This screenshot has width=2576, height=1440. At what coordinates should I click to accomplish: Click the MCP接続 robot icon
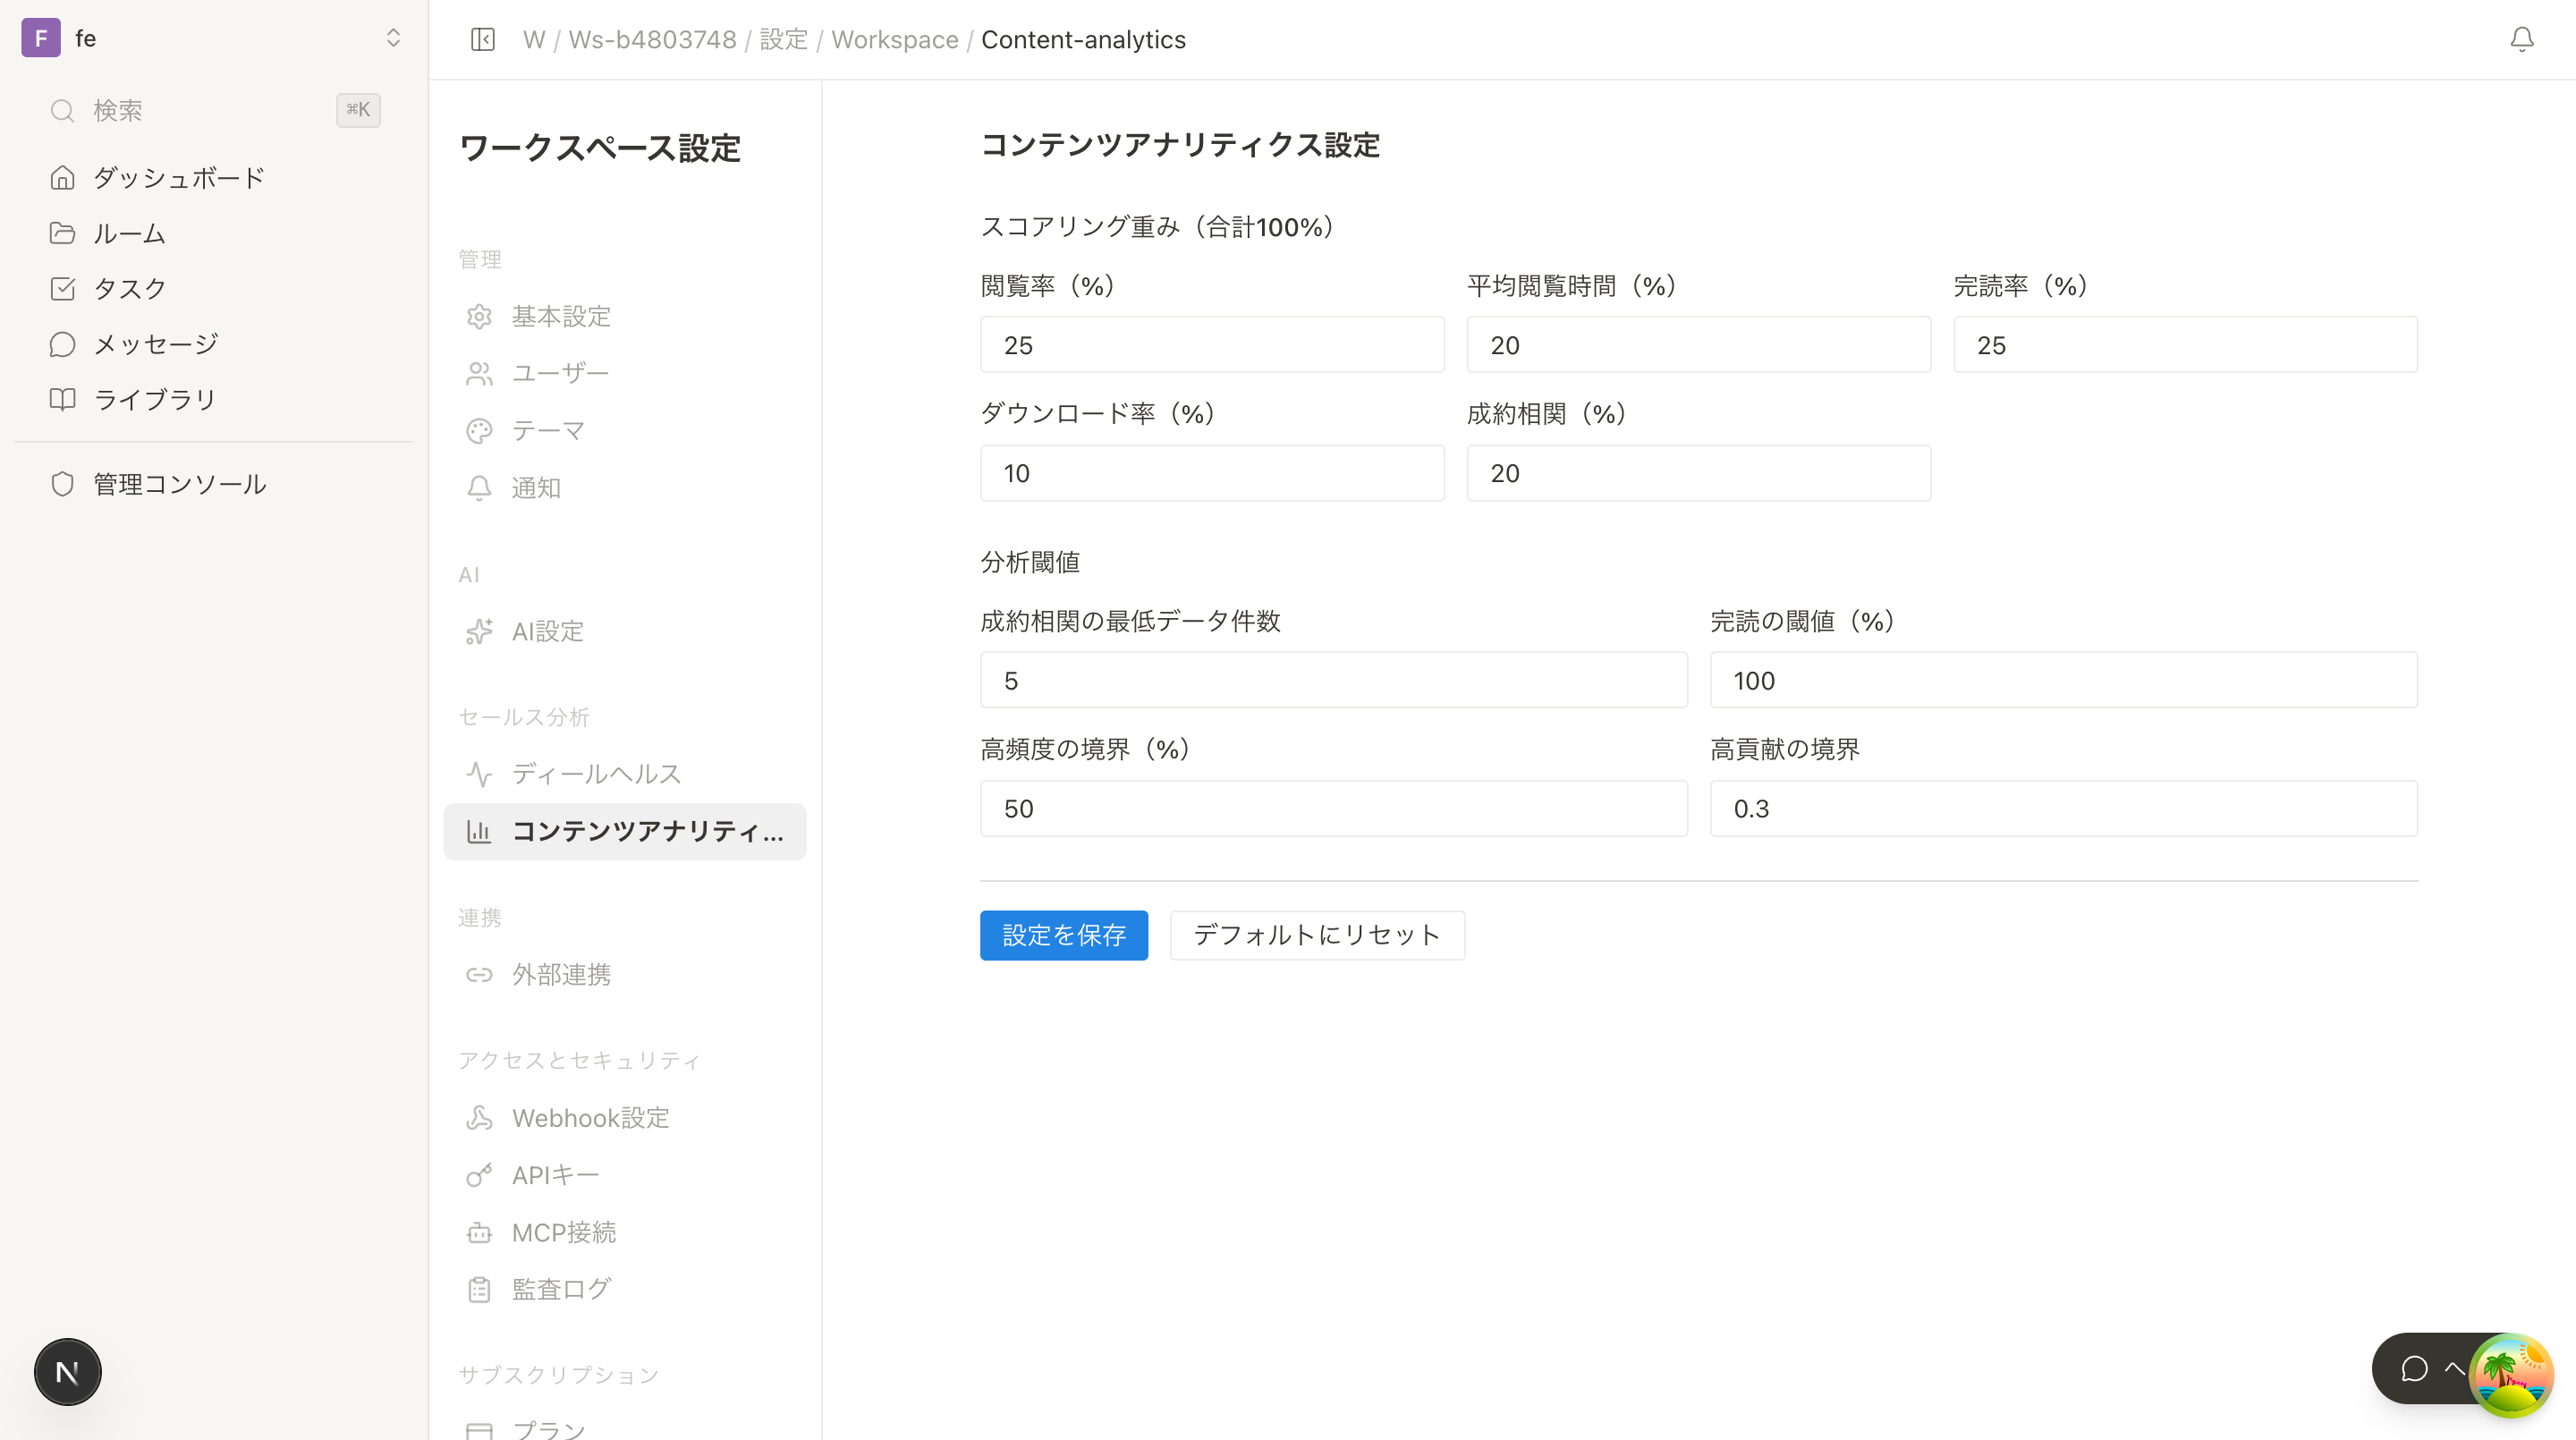(479, 1232)
